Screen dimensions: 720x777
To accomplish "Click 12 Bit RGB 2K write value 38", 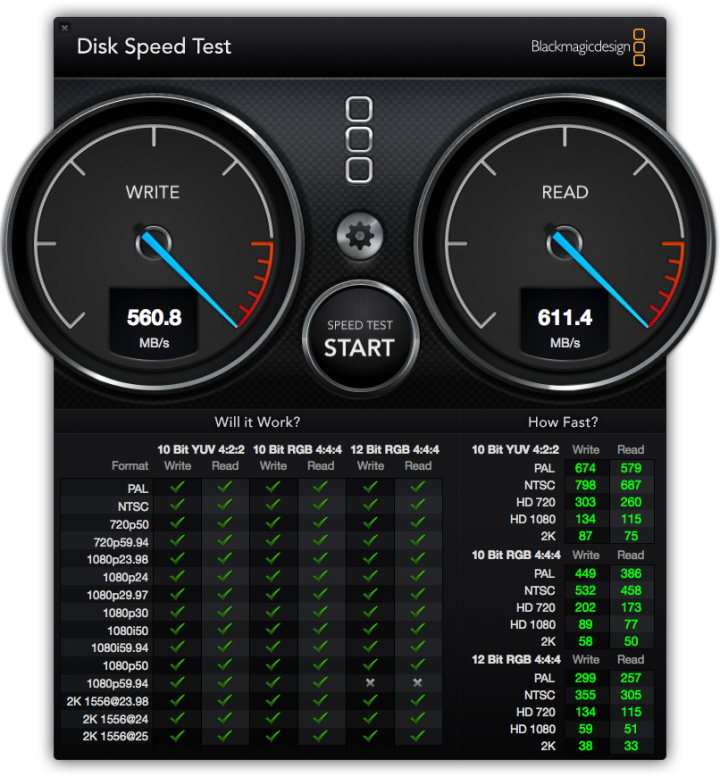I will [x=585, y=746].
